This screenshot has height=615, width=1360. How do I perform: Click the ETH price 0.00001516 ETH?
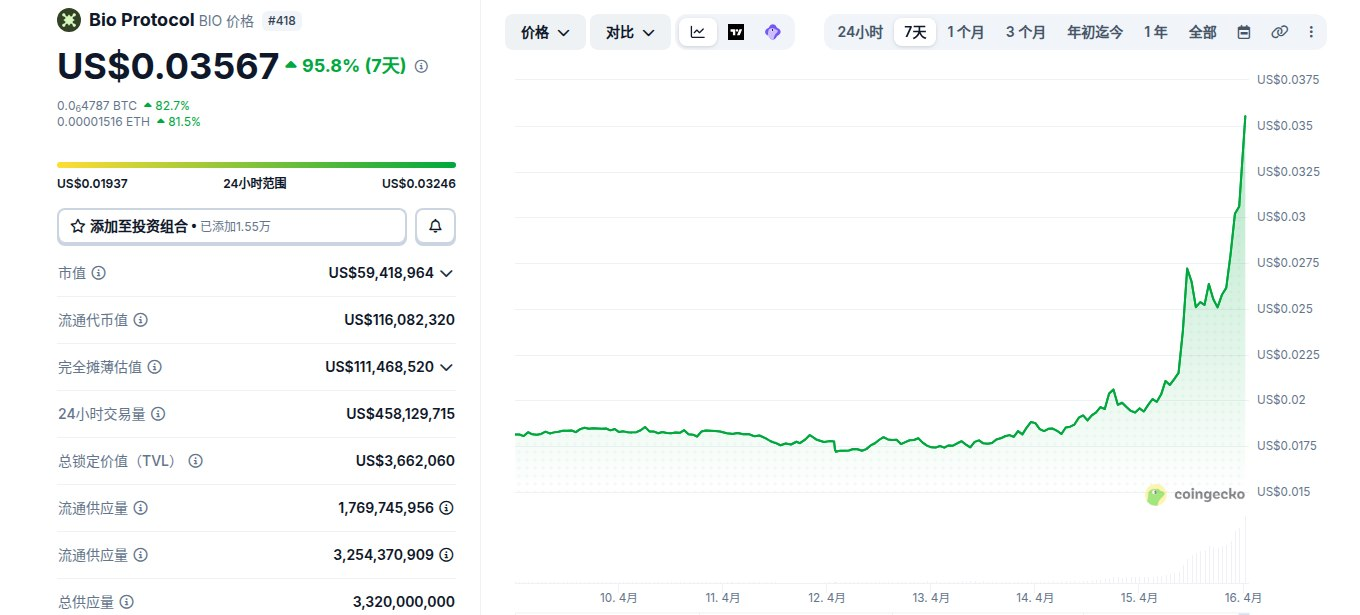point(104,122)
